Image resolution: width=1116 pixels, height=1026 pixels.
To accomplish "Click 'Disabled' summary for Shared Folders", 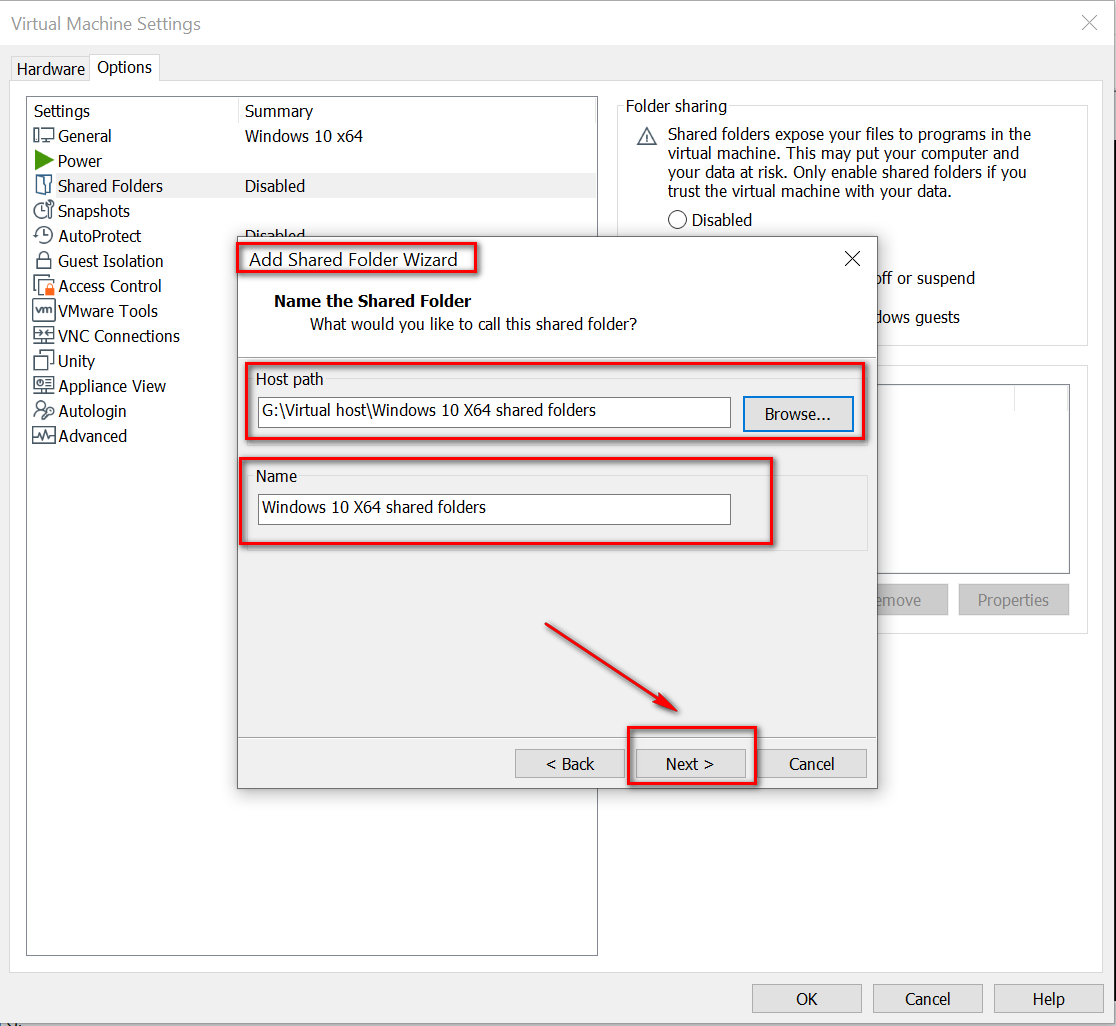I will pyautogui.click(x=275, y=186).
